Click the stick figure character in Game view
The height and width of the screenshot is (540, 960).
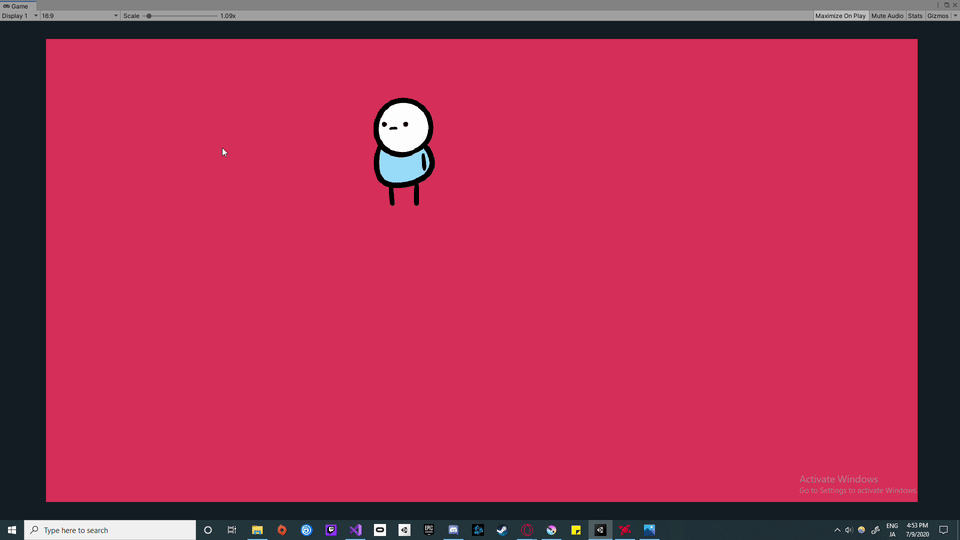coord(403,151)
